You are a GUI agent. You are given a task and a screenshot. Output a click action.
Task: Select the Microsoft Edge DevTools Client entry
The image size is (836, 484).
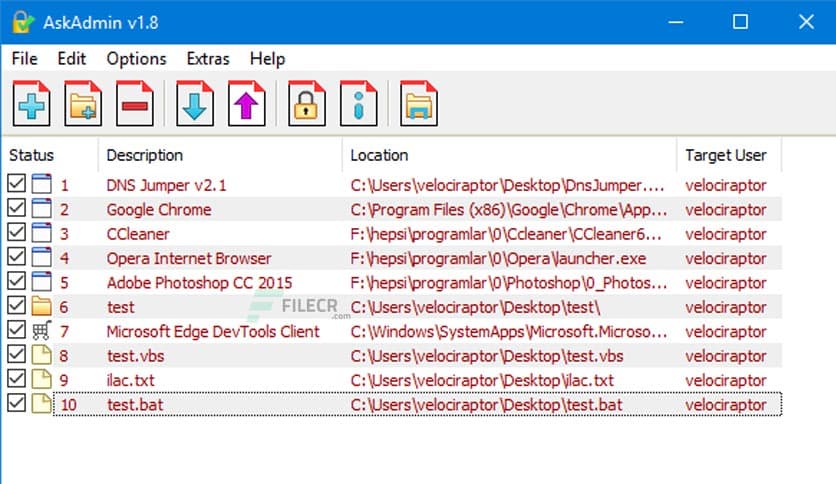click(213, 332)
